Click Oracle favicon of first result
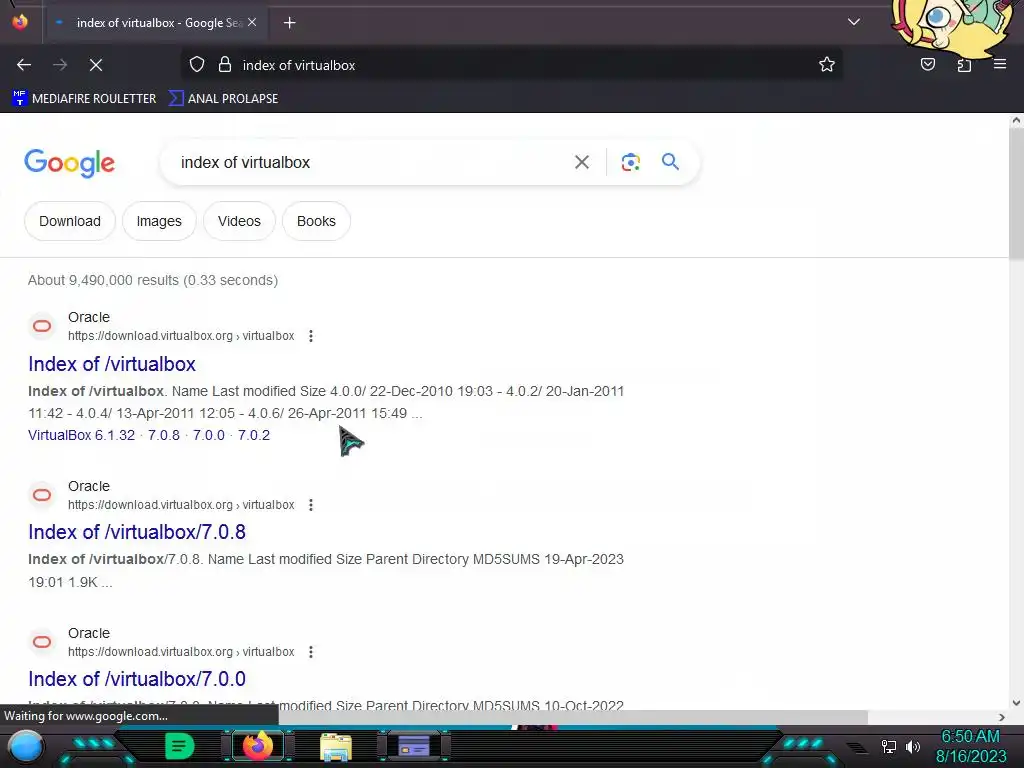The height and width of the screenshot is (768, 1024). point(42,326)
